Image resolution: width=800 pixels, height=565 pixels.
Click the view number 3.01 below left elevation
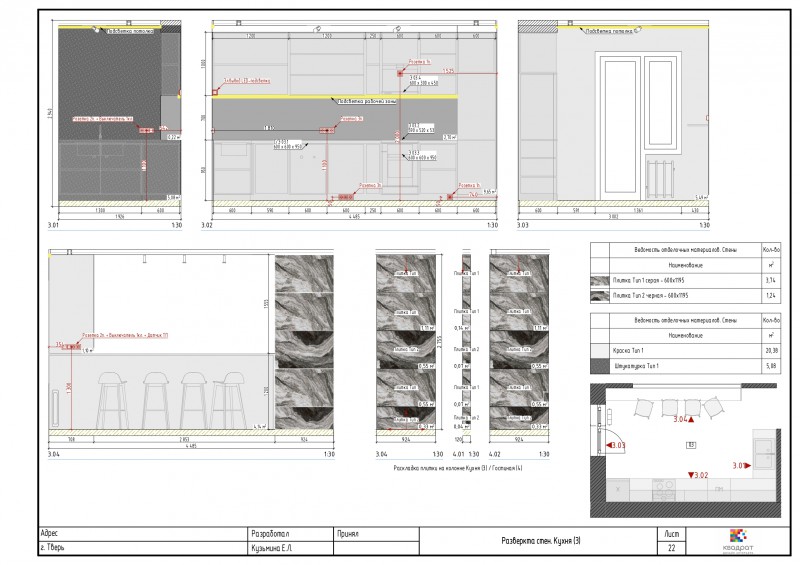(x=54, y=225)
